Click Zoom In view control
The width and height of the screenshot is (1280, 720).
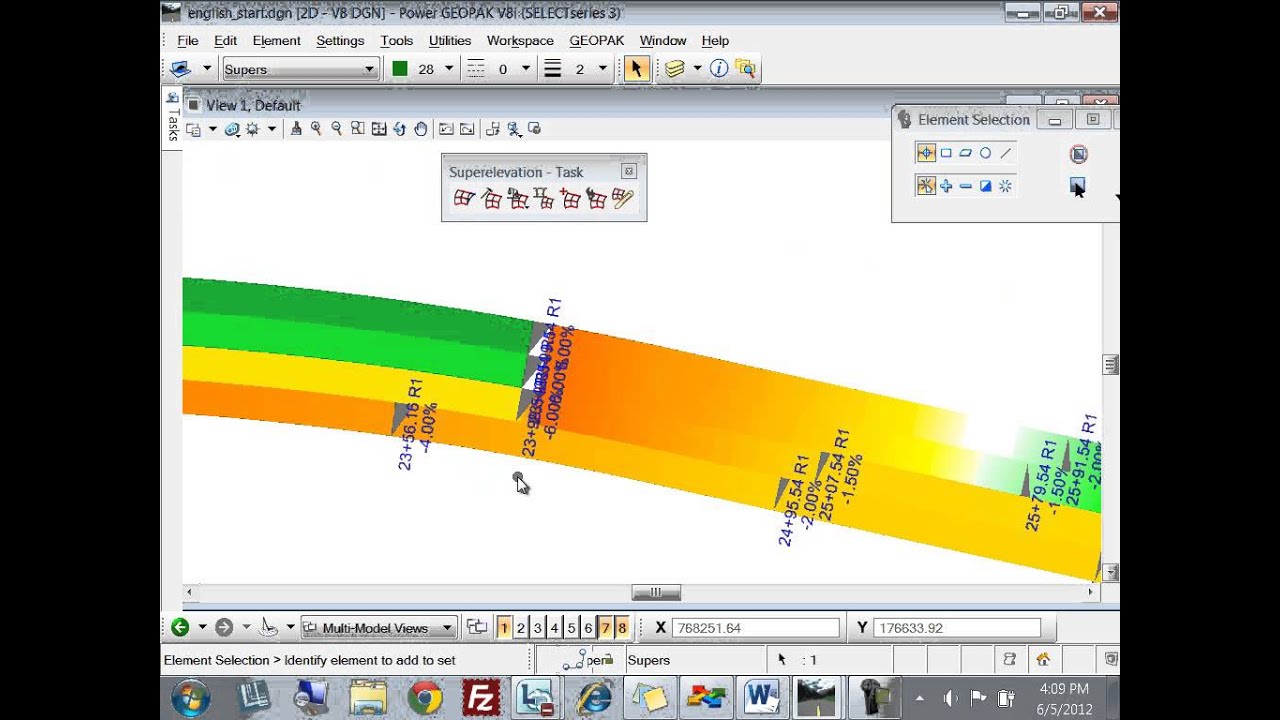[x=316, y=129]
